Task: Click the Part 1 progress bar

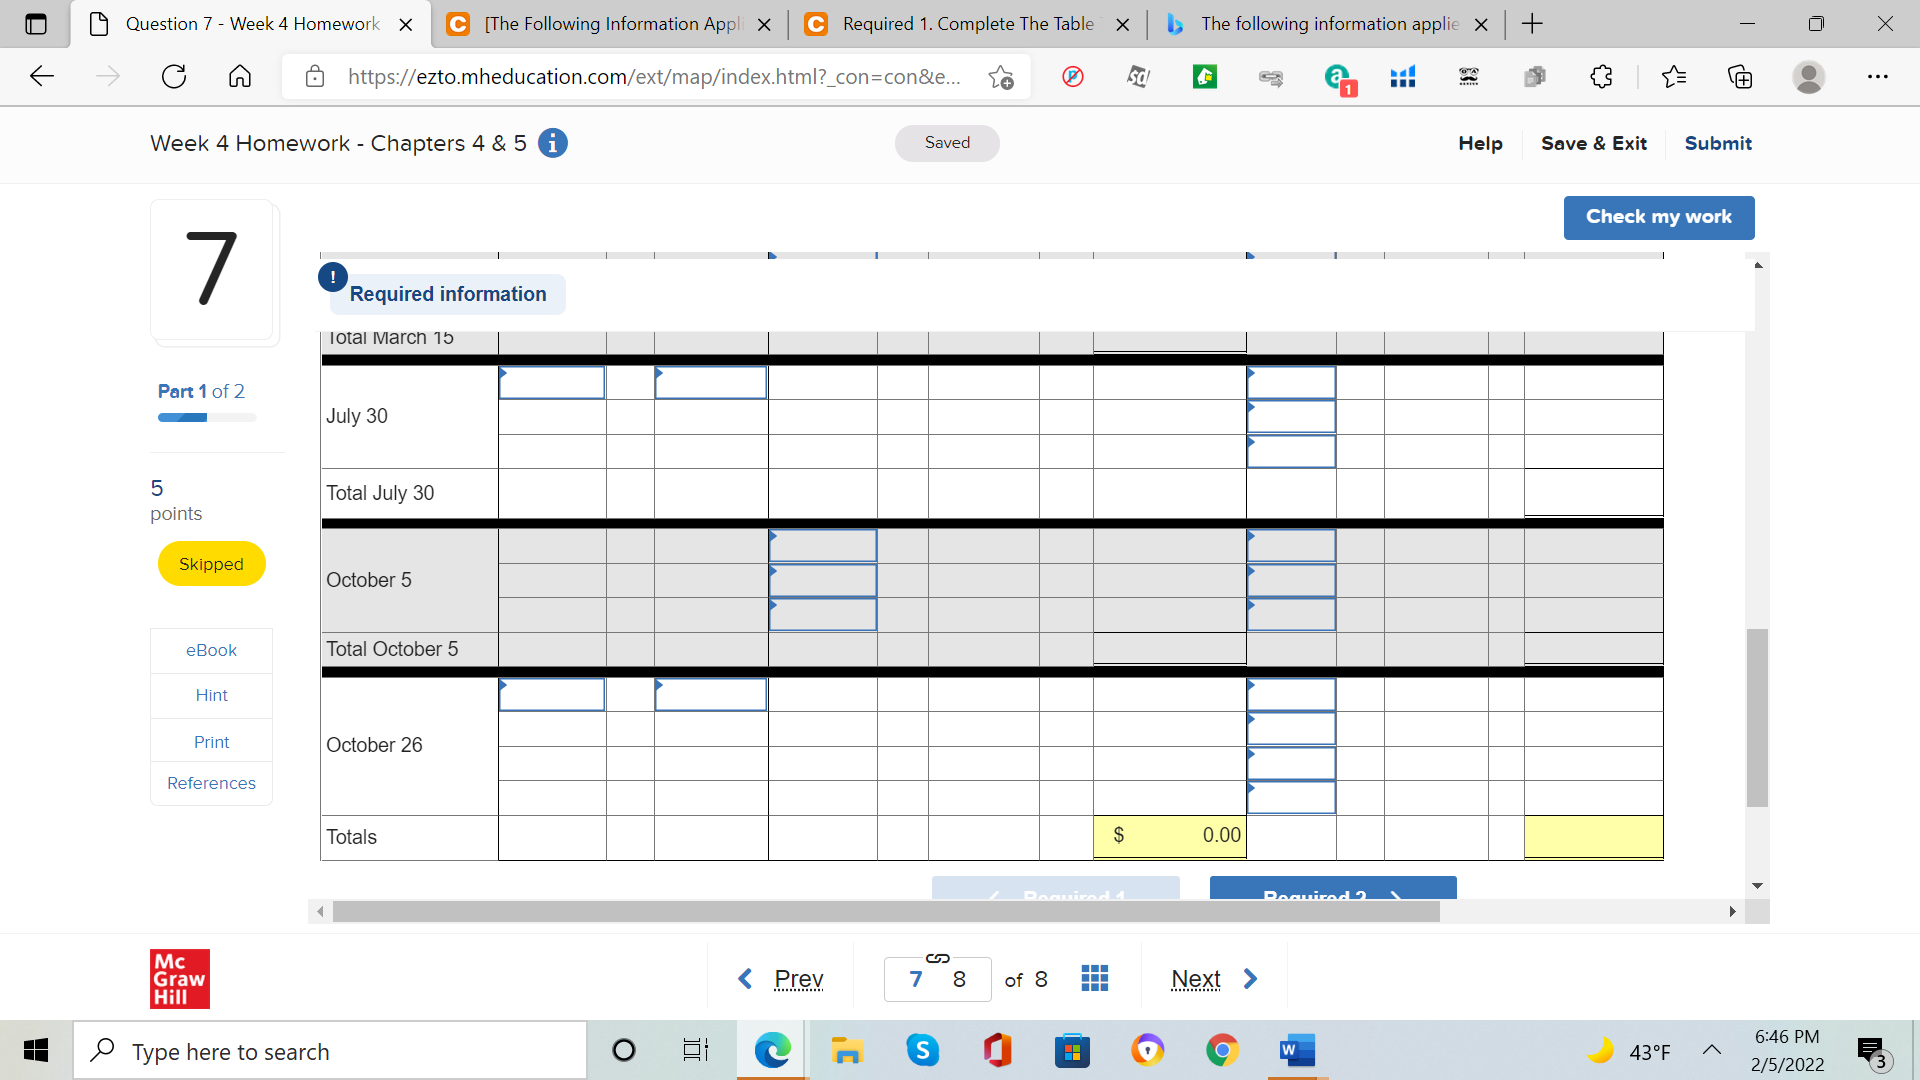Action: [205, 417]
